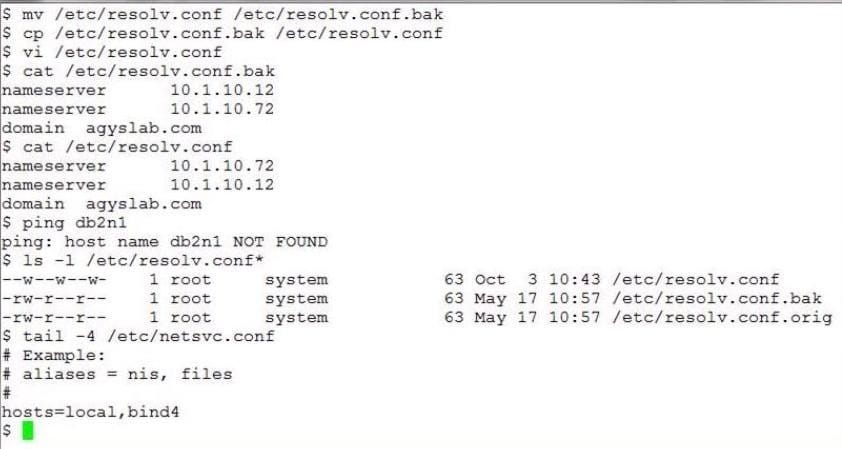Image resolution: width=842 pixels, height=449 pixels.
Task: Click the # Example: comment line
Action: (x=54, y=356)
